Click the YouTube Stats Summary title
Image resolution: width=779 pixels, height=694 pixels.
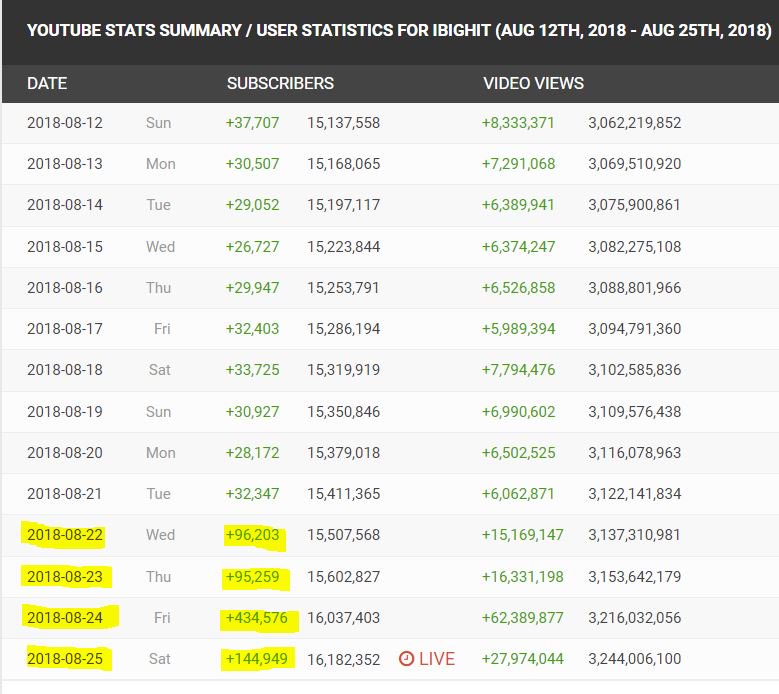click(x=399, y=30)
